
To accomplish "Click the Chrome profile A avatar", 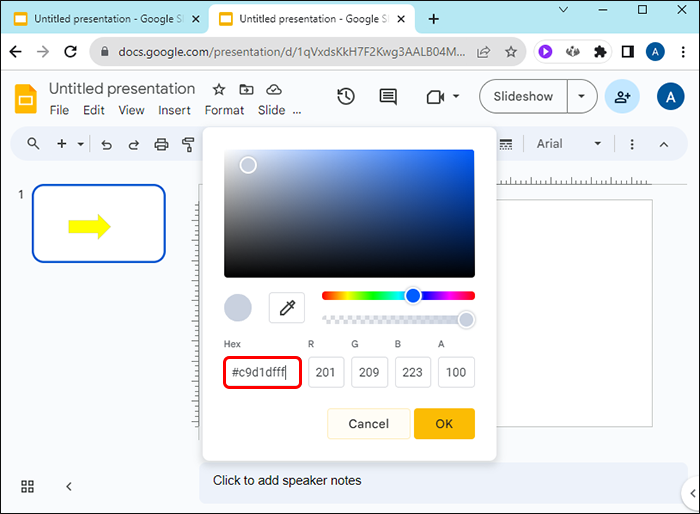I will click(655, 52).
